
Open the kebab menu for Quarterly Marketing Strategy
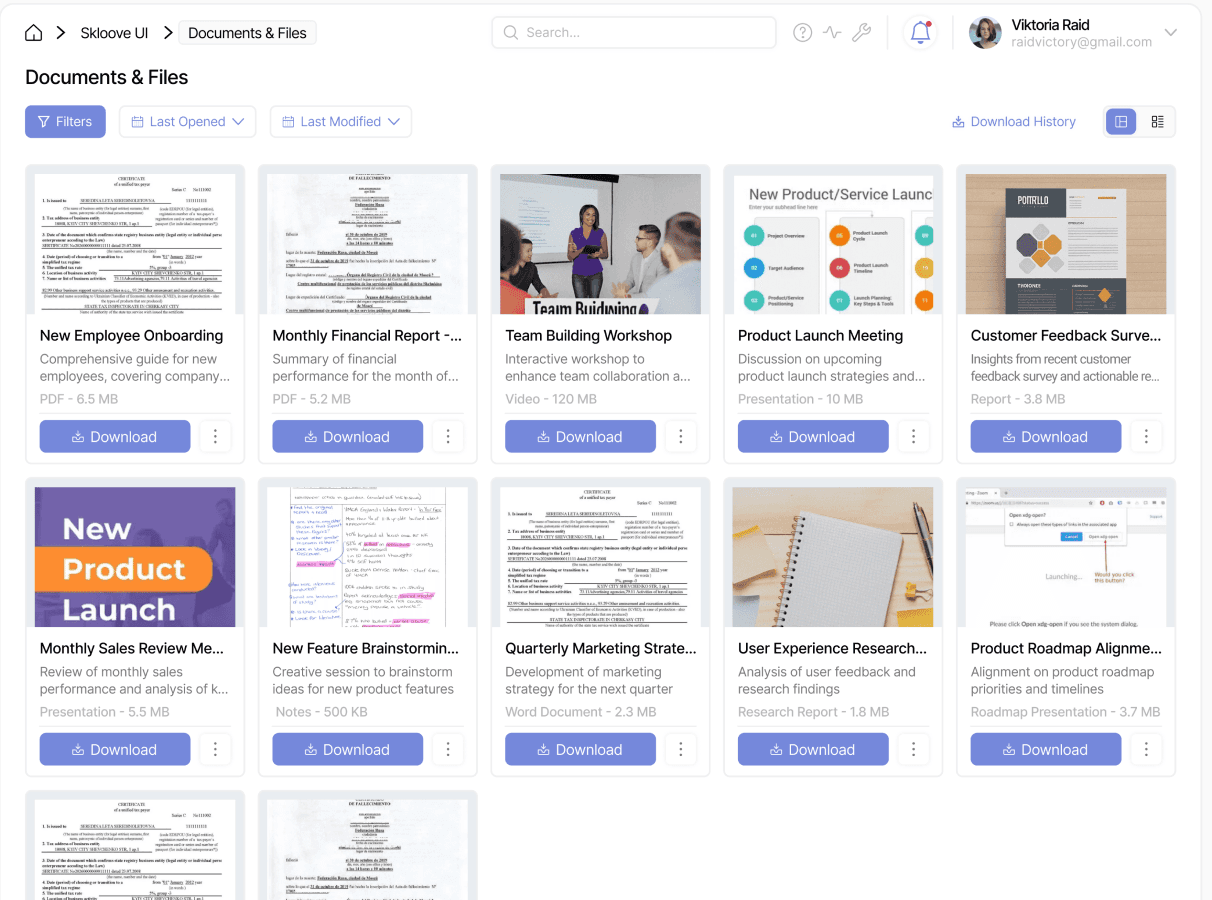681,750
